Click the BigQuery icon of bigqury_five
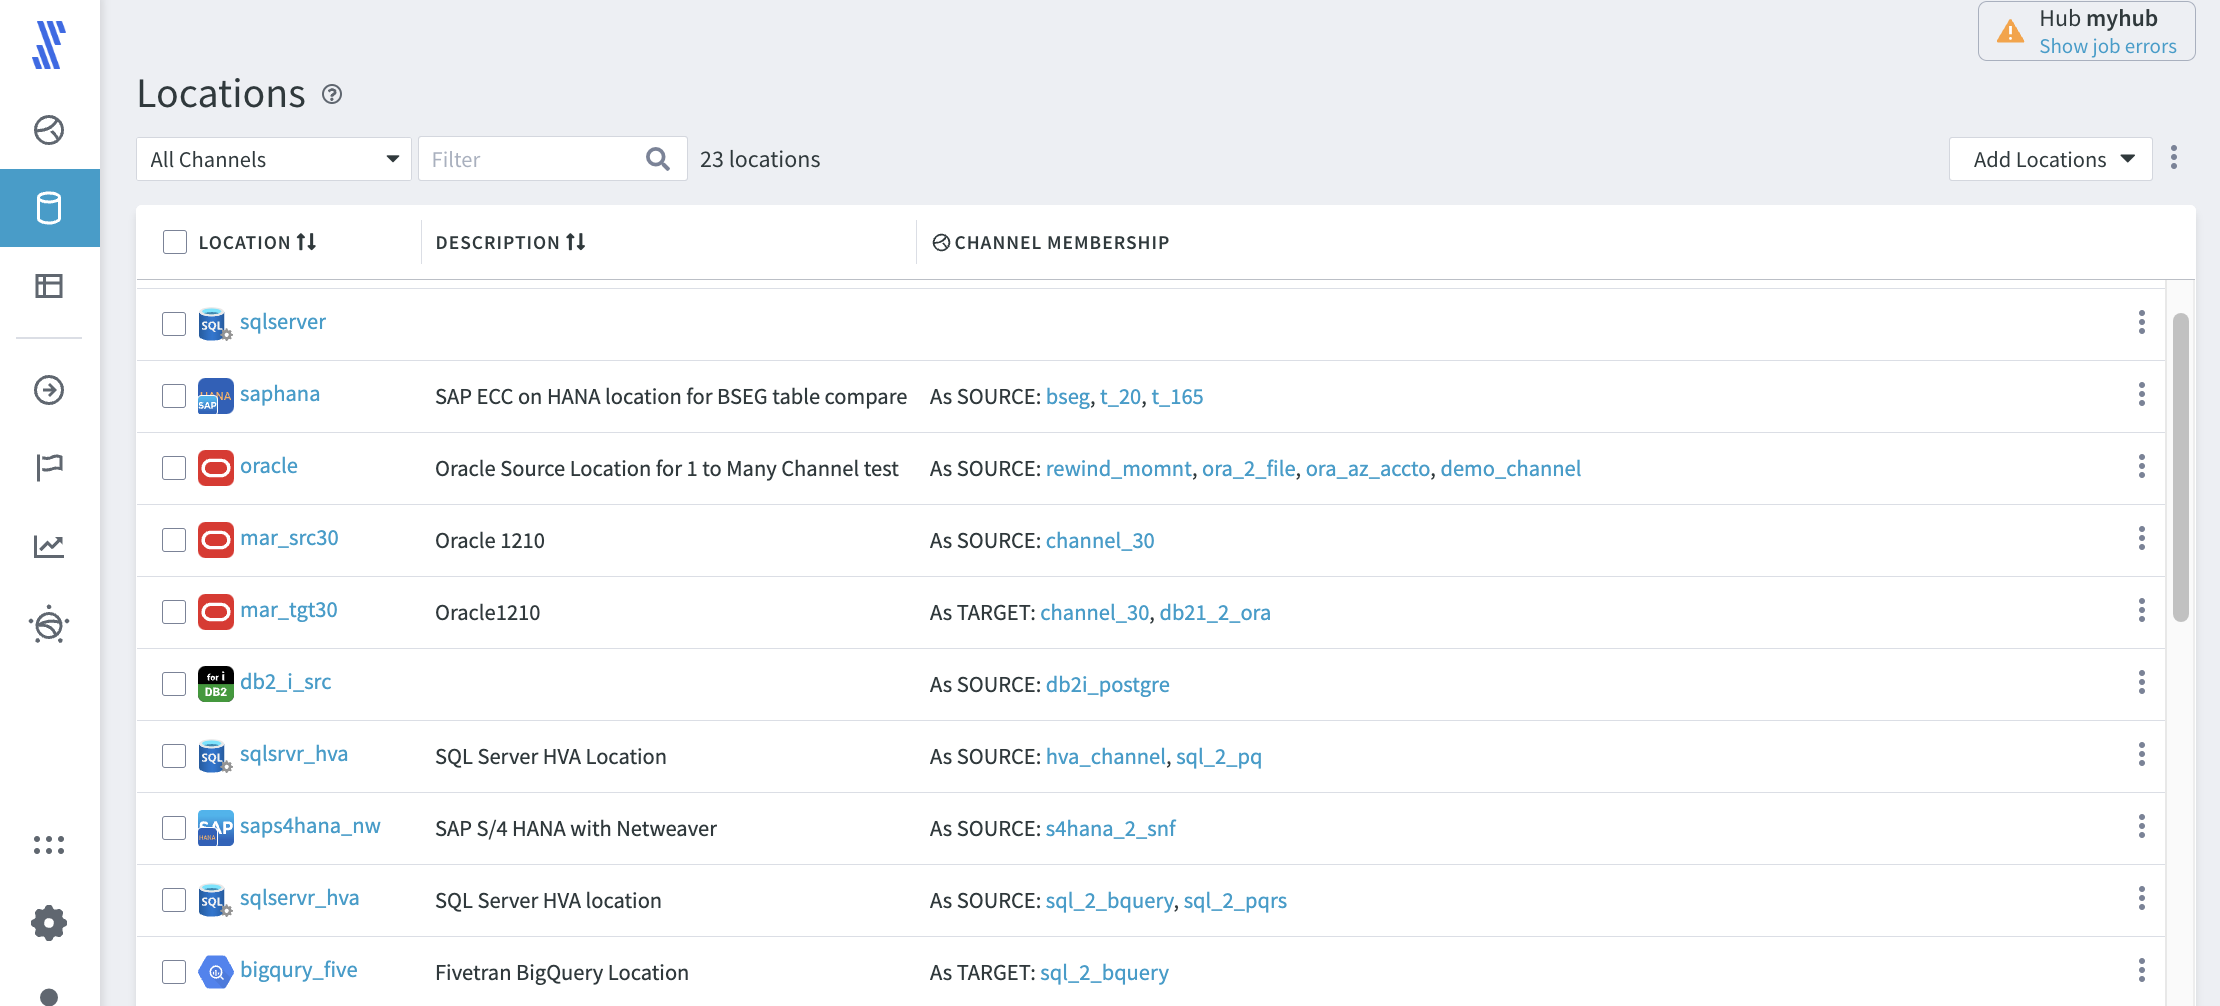Screen dimensions: 2220x1006 point(216,972)
